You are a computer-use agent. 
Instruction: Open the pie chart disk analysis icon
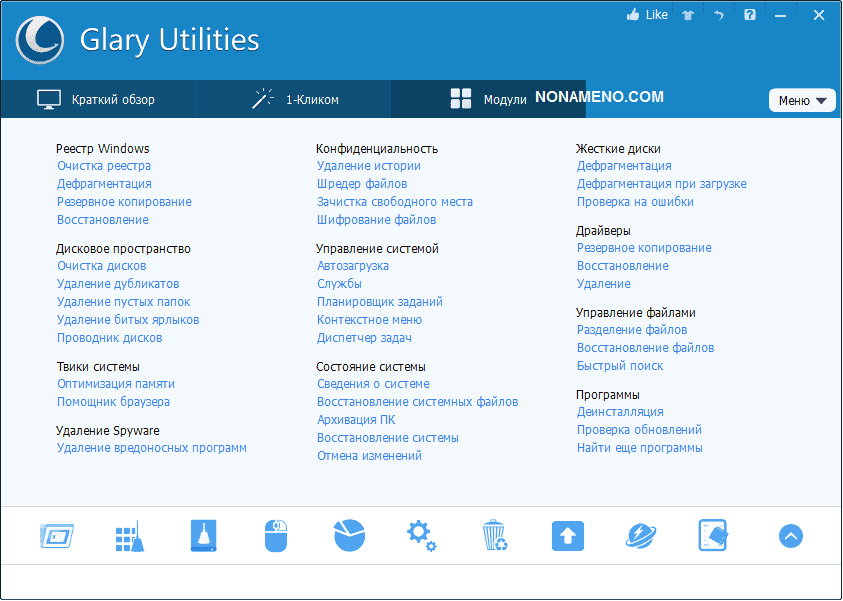(x=349, y=536)
